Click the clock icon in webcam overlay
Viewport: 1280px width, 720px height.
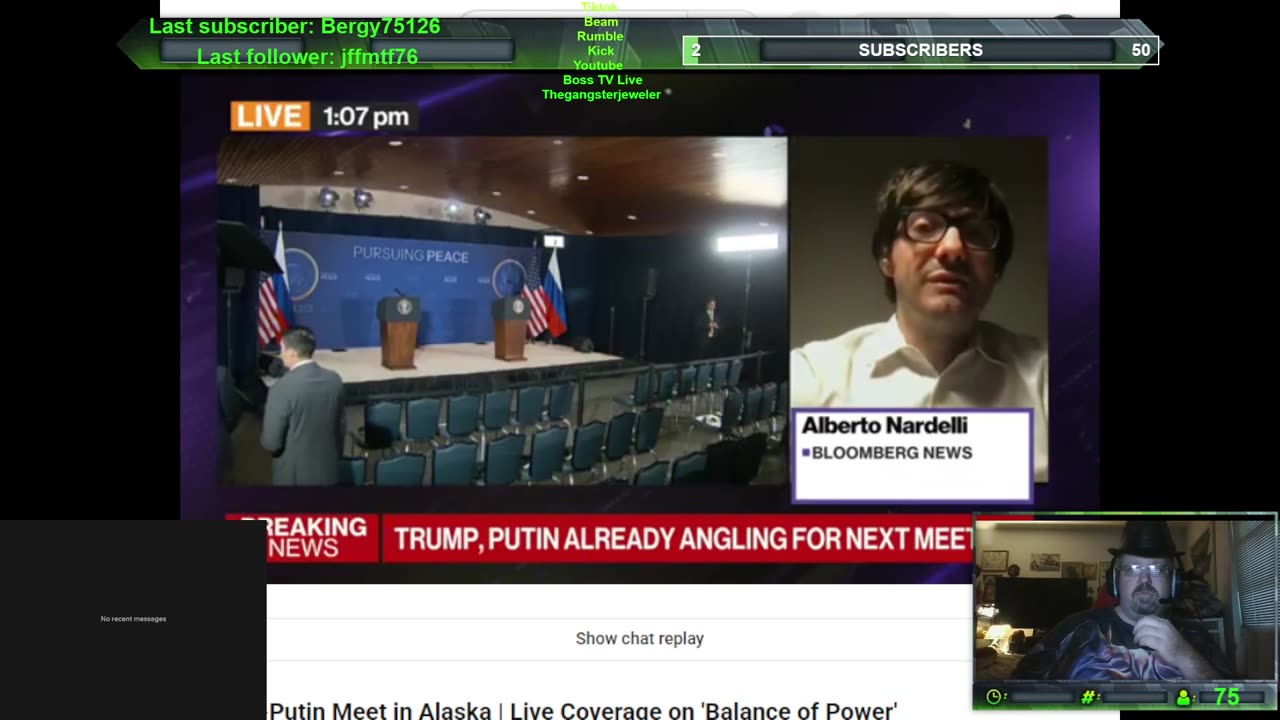pos(993,697)
